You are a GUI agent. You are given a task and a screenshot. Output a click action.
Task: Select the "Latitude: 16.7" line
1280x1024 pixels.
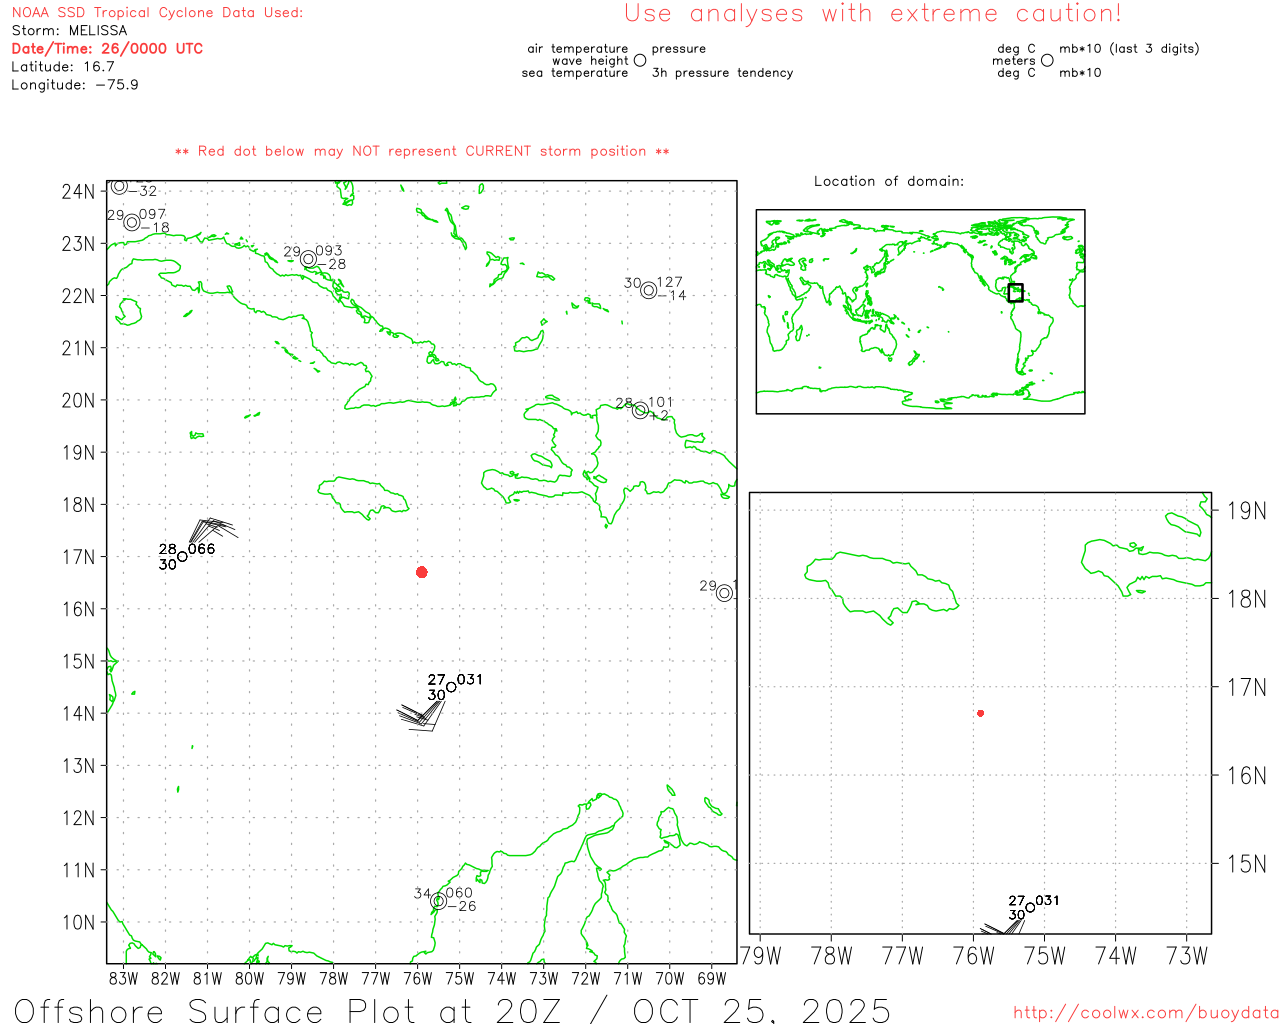tap(63, 66)
